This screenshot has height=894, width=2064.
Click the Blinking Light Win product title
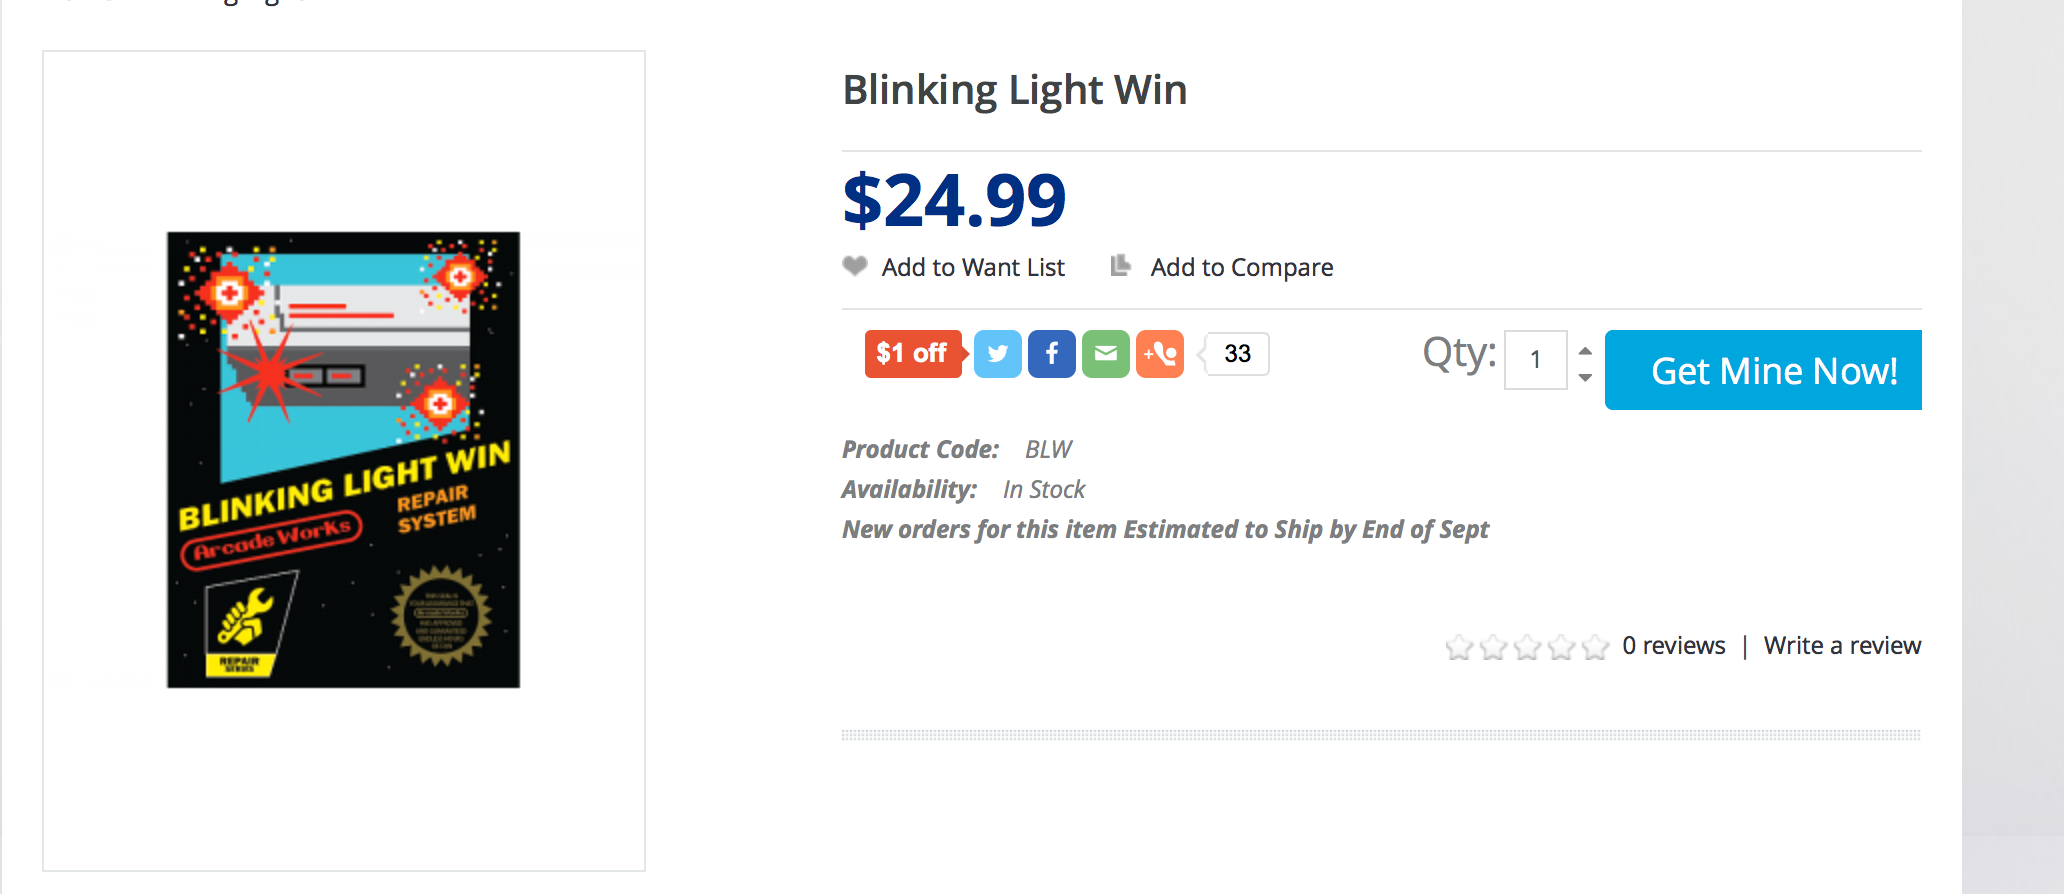(1015, 90)
